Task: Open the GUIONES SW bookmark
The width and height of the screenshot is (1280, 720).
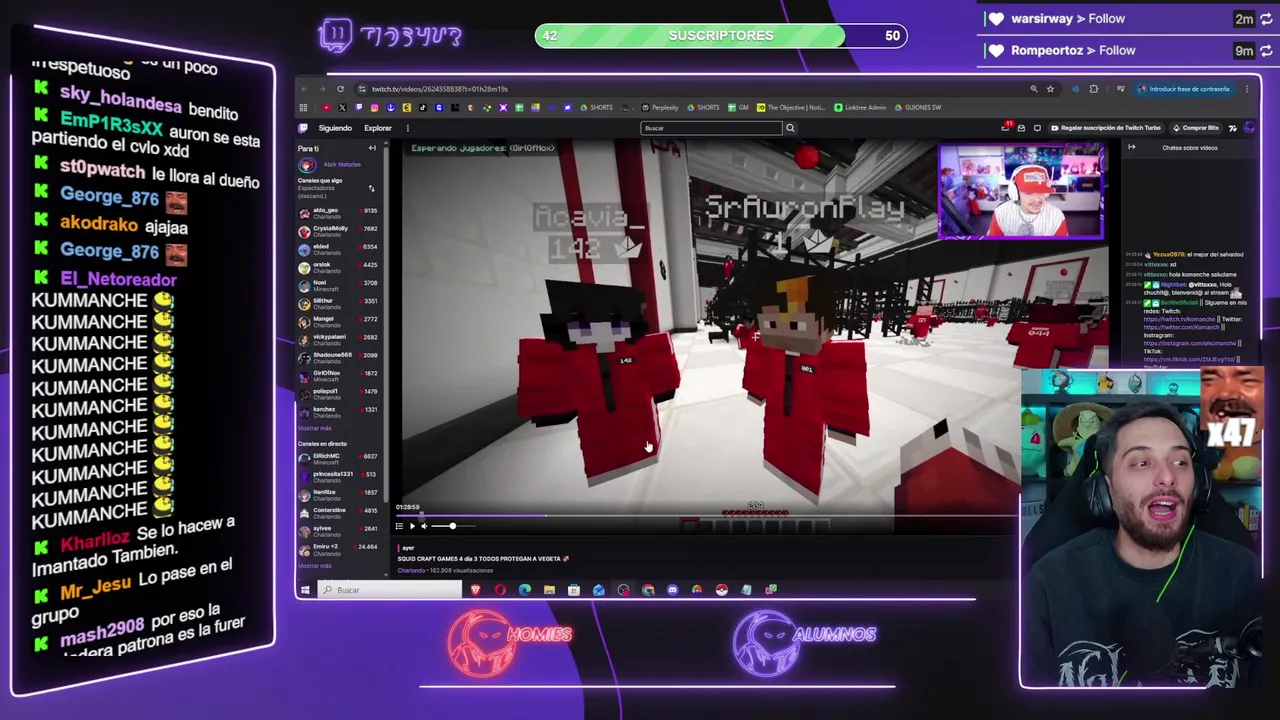Action: click(x=917, y=107)
